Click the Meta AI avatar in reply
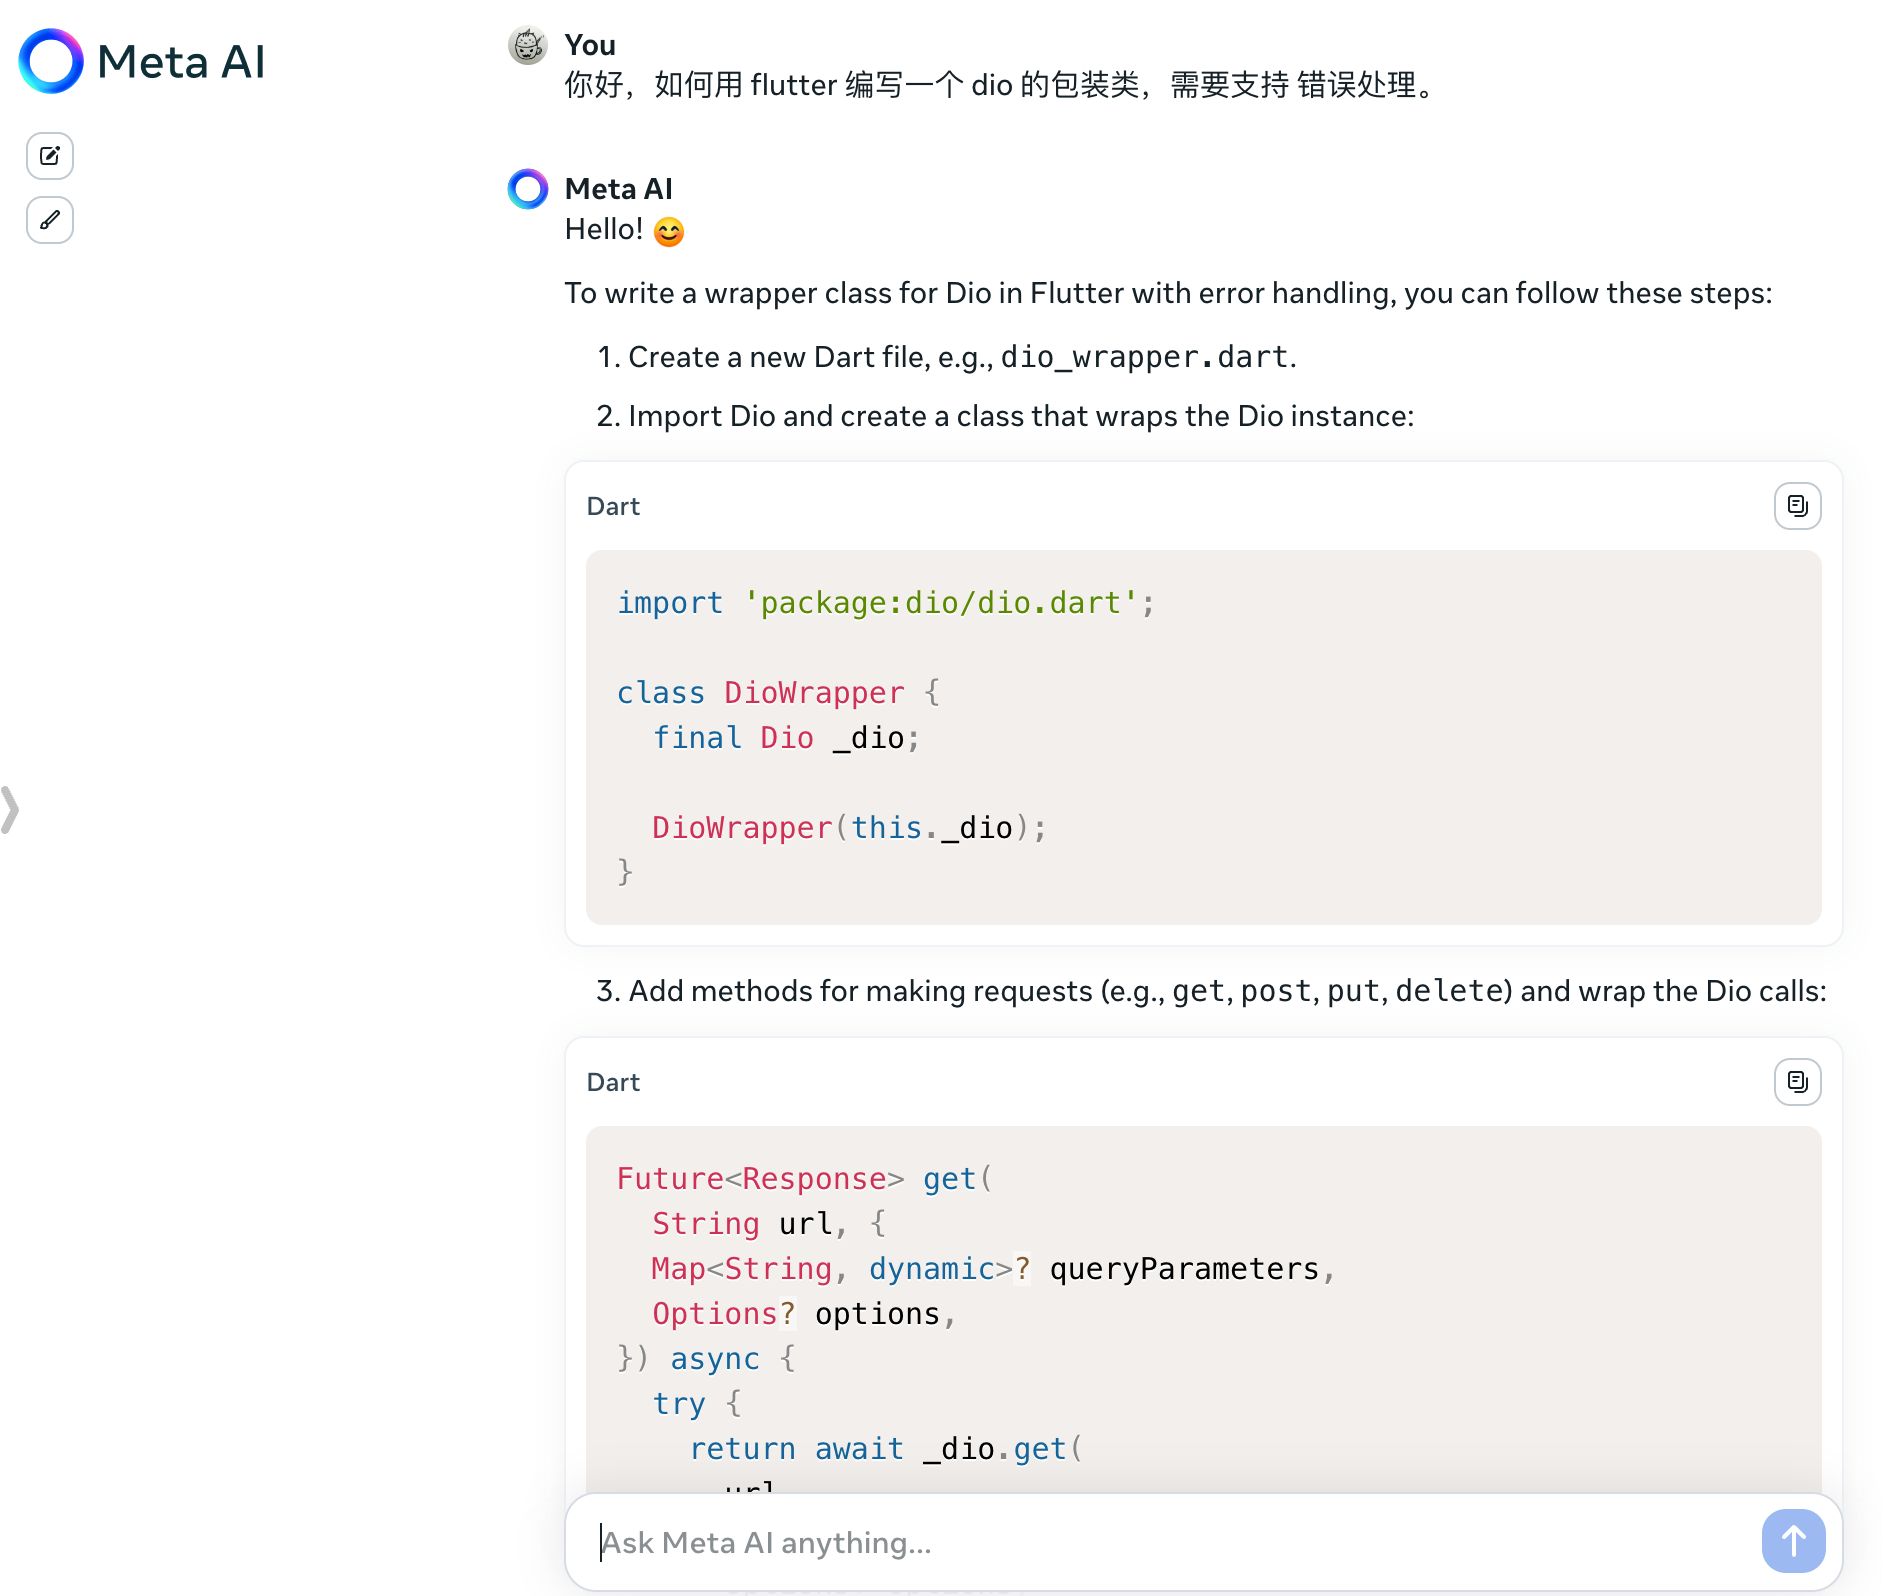This screenshot has width=1882, height=1596. tap(528, 189)
